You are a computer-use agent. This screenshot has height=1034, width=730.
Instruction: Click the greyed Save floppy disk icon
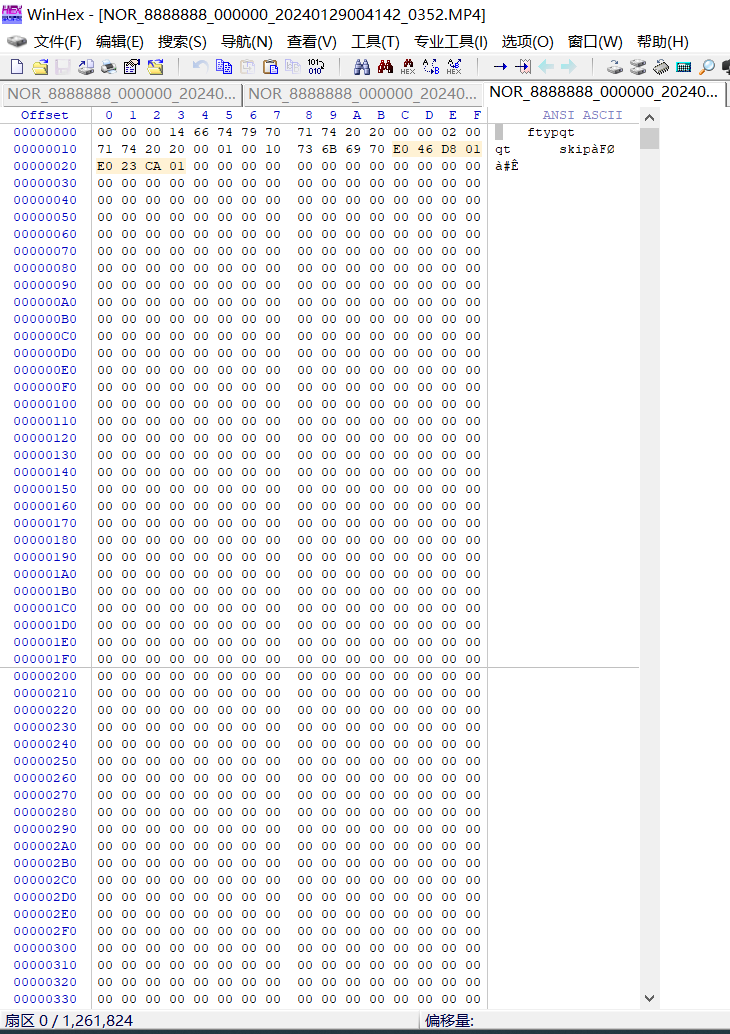[x=63, y=67]
